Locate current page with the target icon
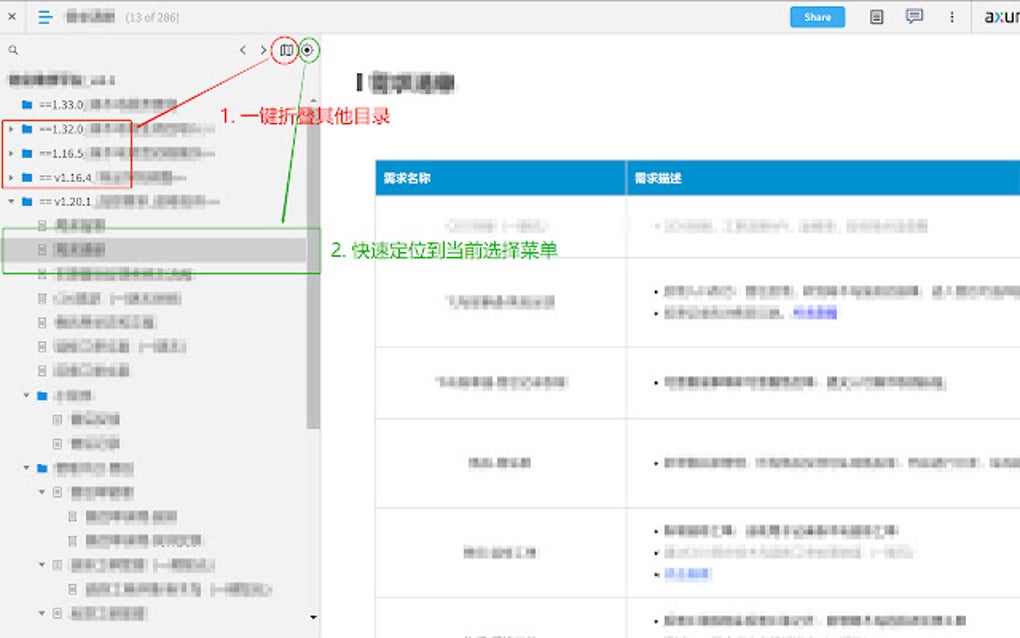Image resolution: width=1020 pixels, height=638 pixels. point(307,49)
